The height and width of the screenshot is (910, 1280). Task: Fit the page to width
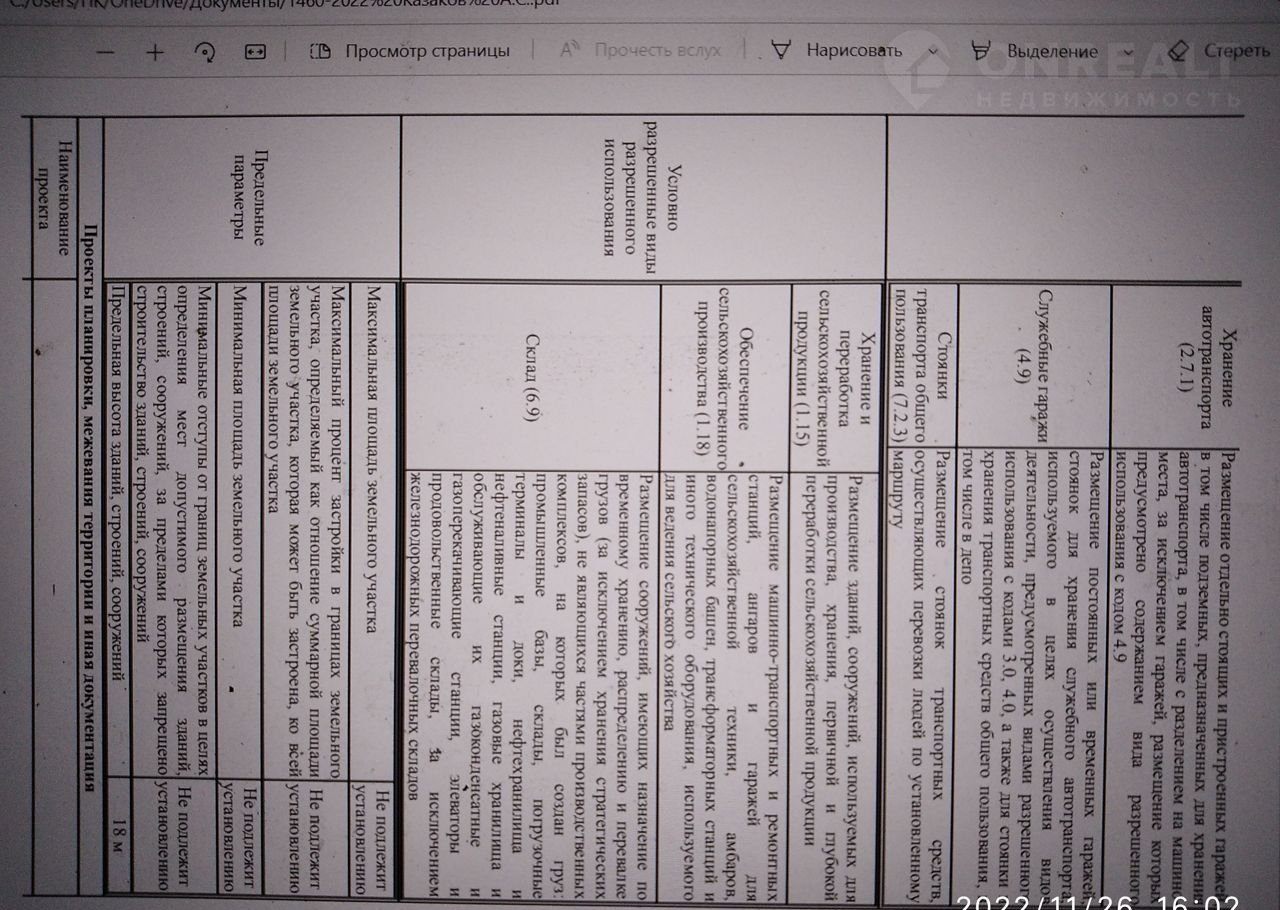coord(254,52)
